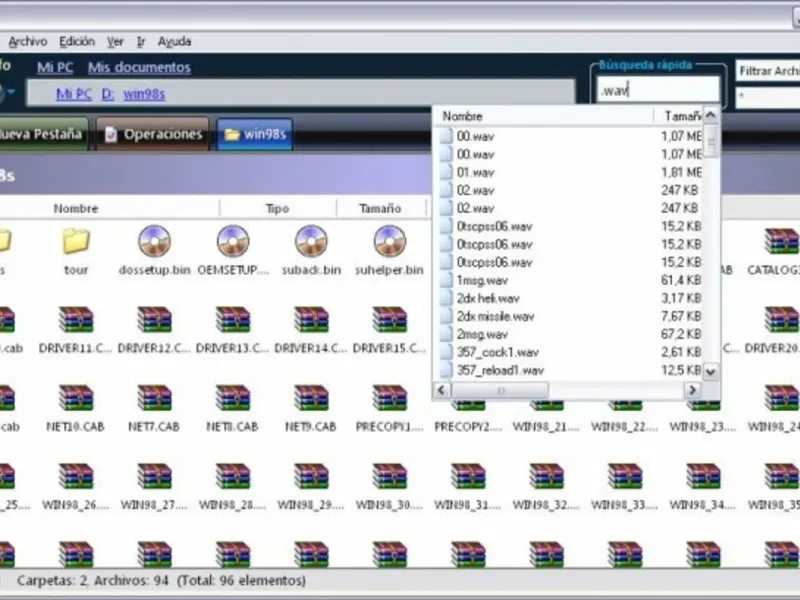Select the WIN98_26 archive icon
Viewport: 800px width, 600px height.
point(76,477)
